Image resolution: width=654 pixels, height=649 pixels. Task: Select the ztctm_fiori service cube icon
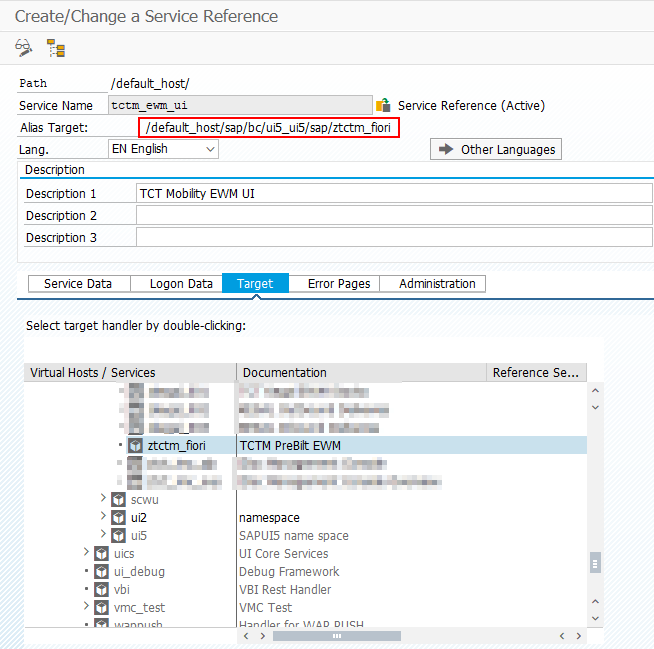click(x=135, y=445)
